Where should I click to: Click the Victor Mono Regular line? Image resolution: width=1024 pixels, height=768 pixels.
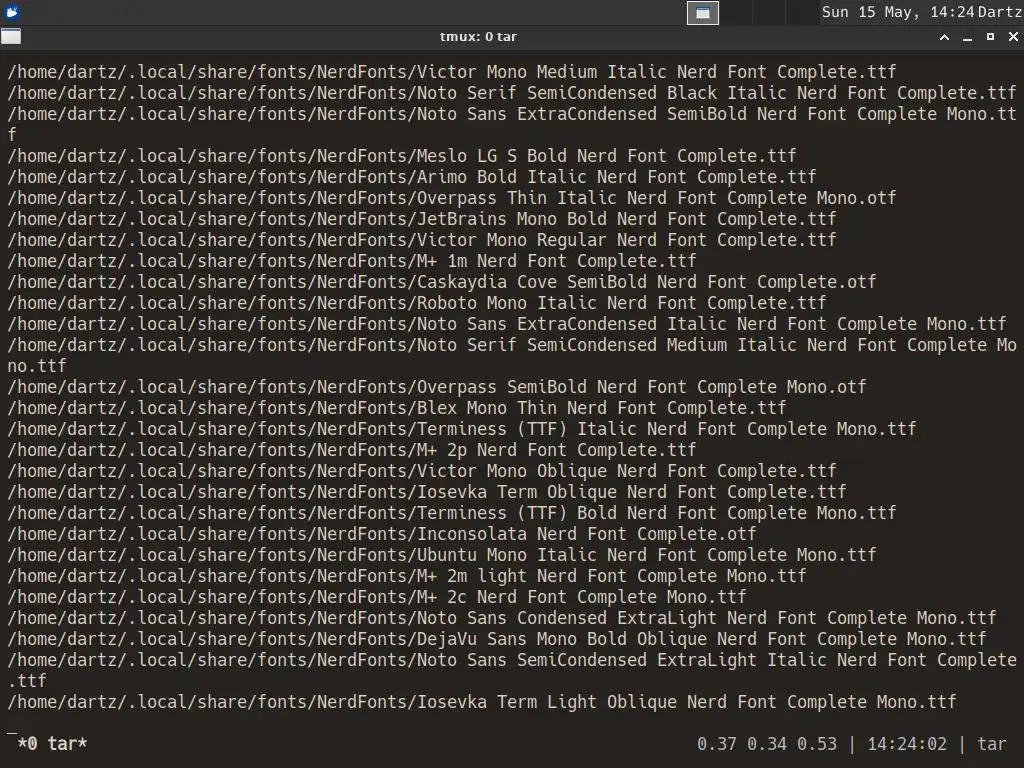[422, 240]
